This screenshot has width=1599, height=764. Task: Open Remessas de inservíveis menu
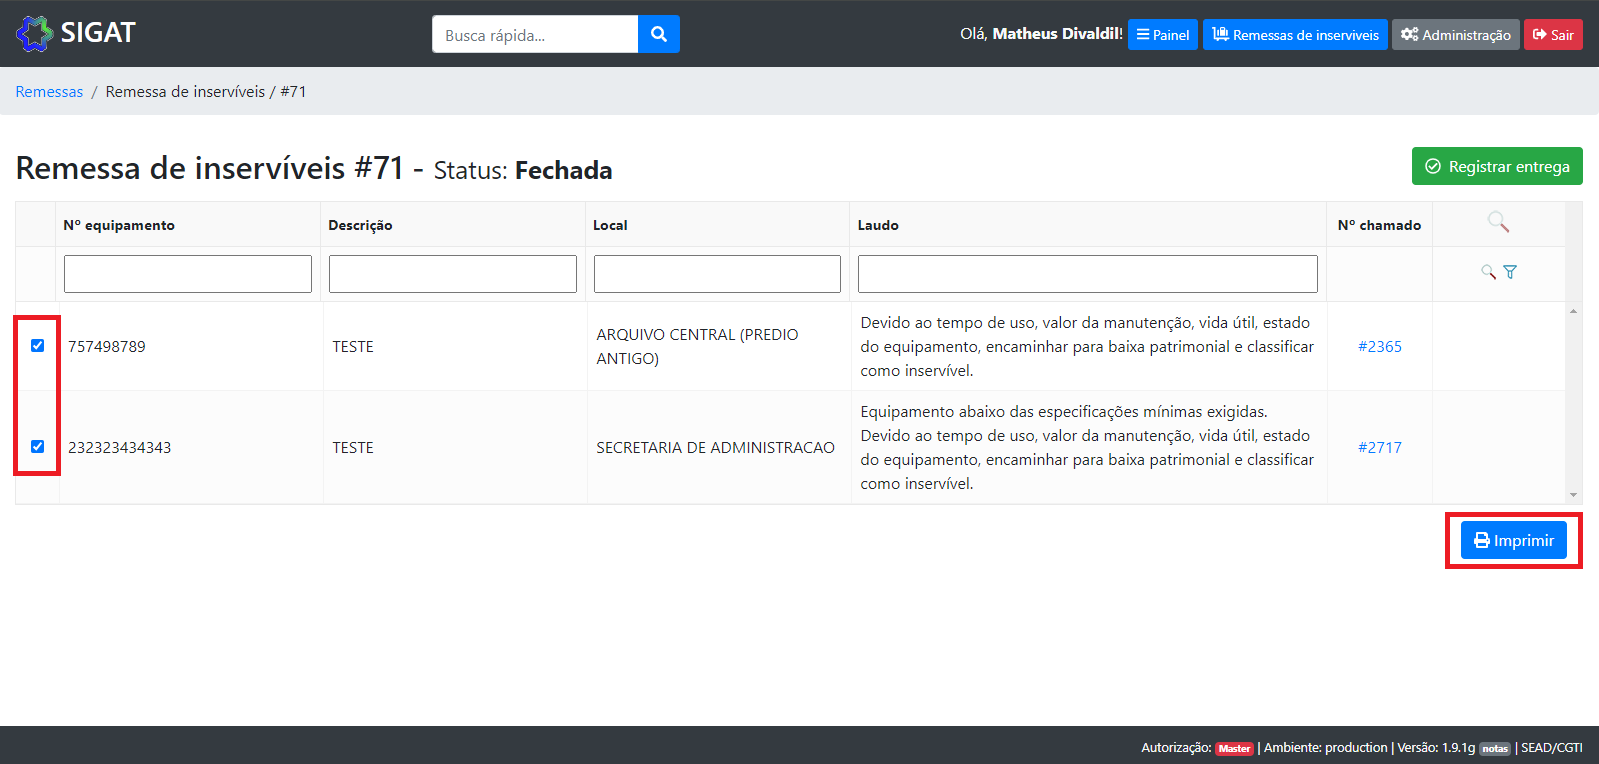click(x=1295, y=35)
